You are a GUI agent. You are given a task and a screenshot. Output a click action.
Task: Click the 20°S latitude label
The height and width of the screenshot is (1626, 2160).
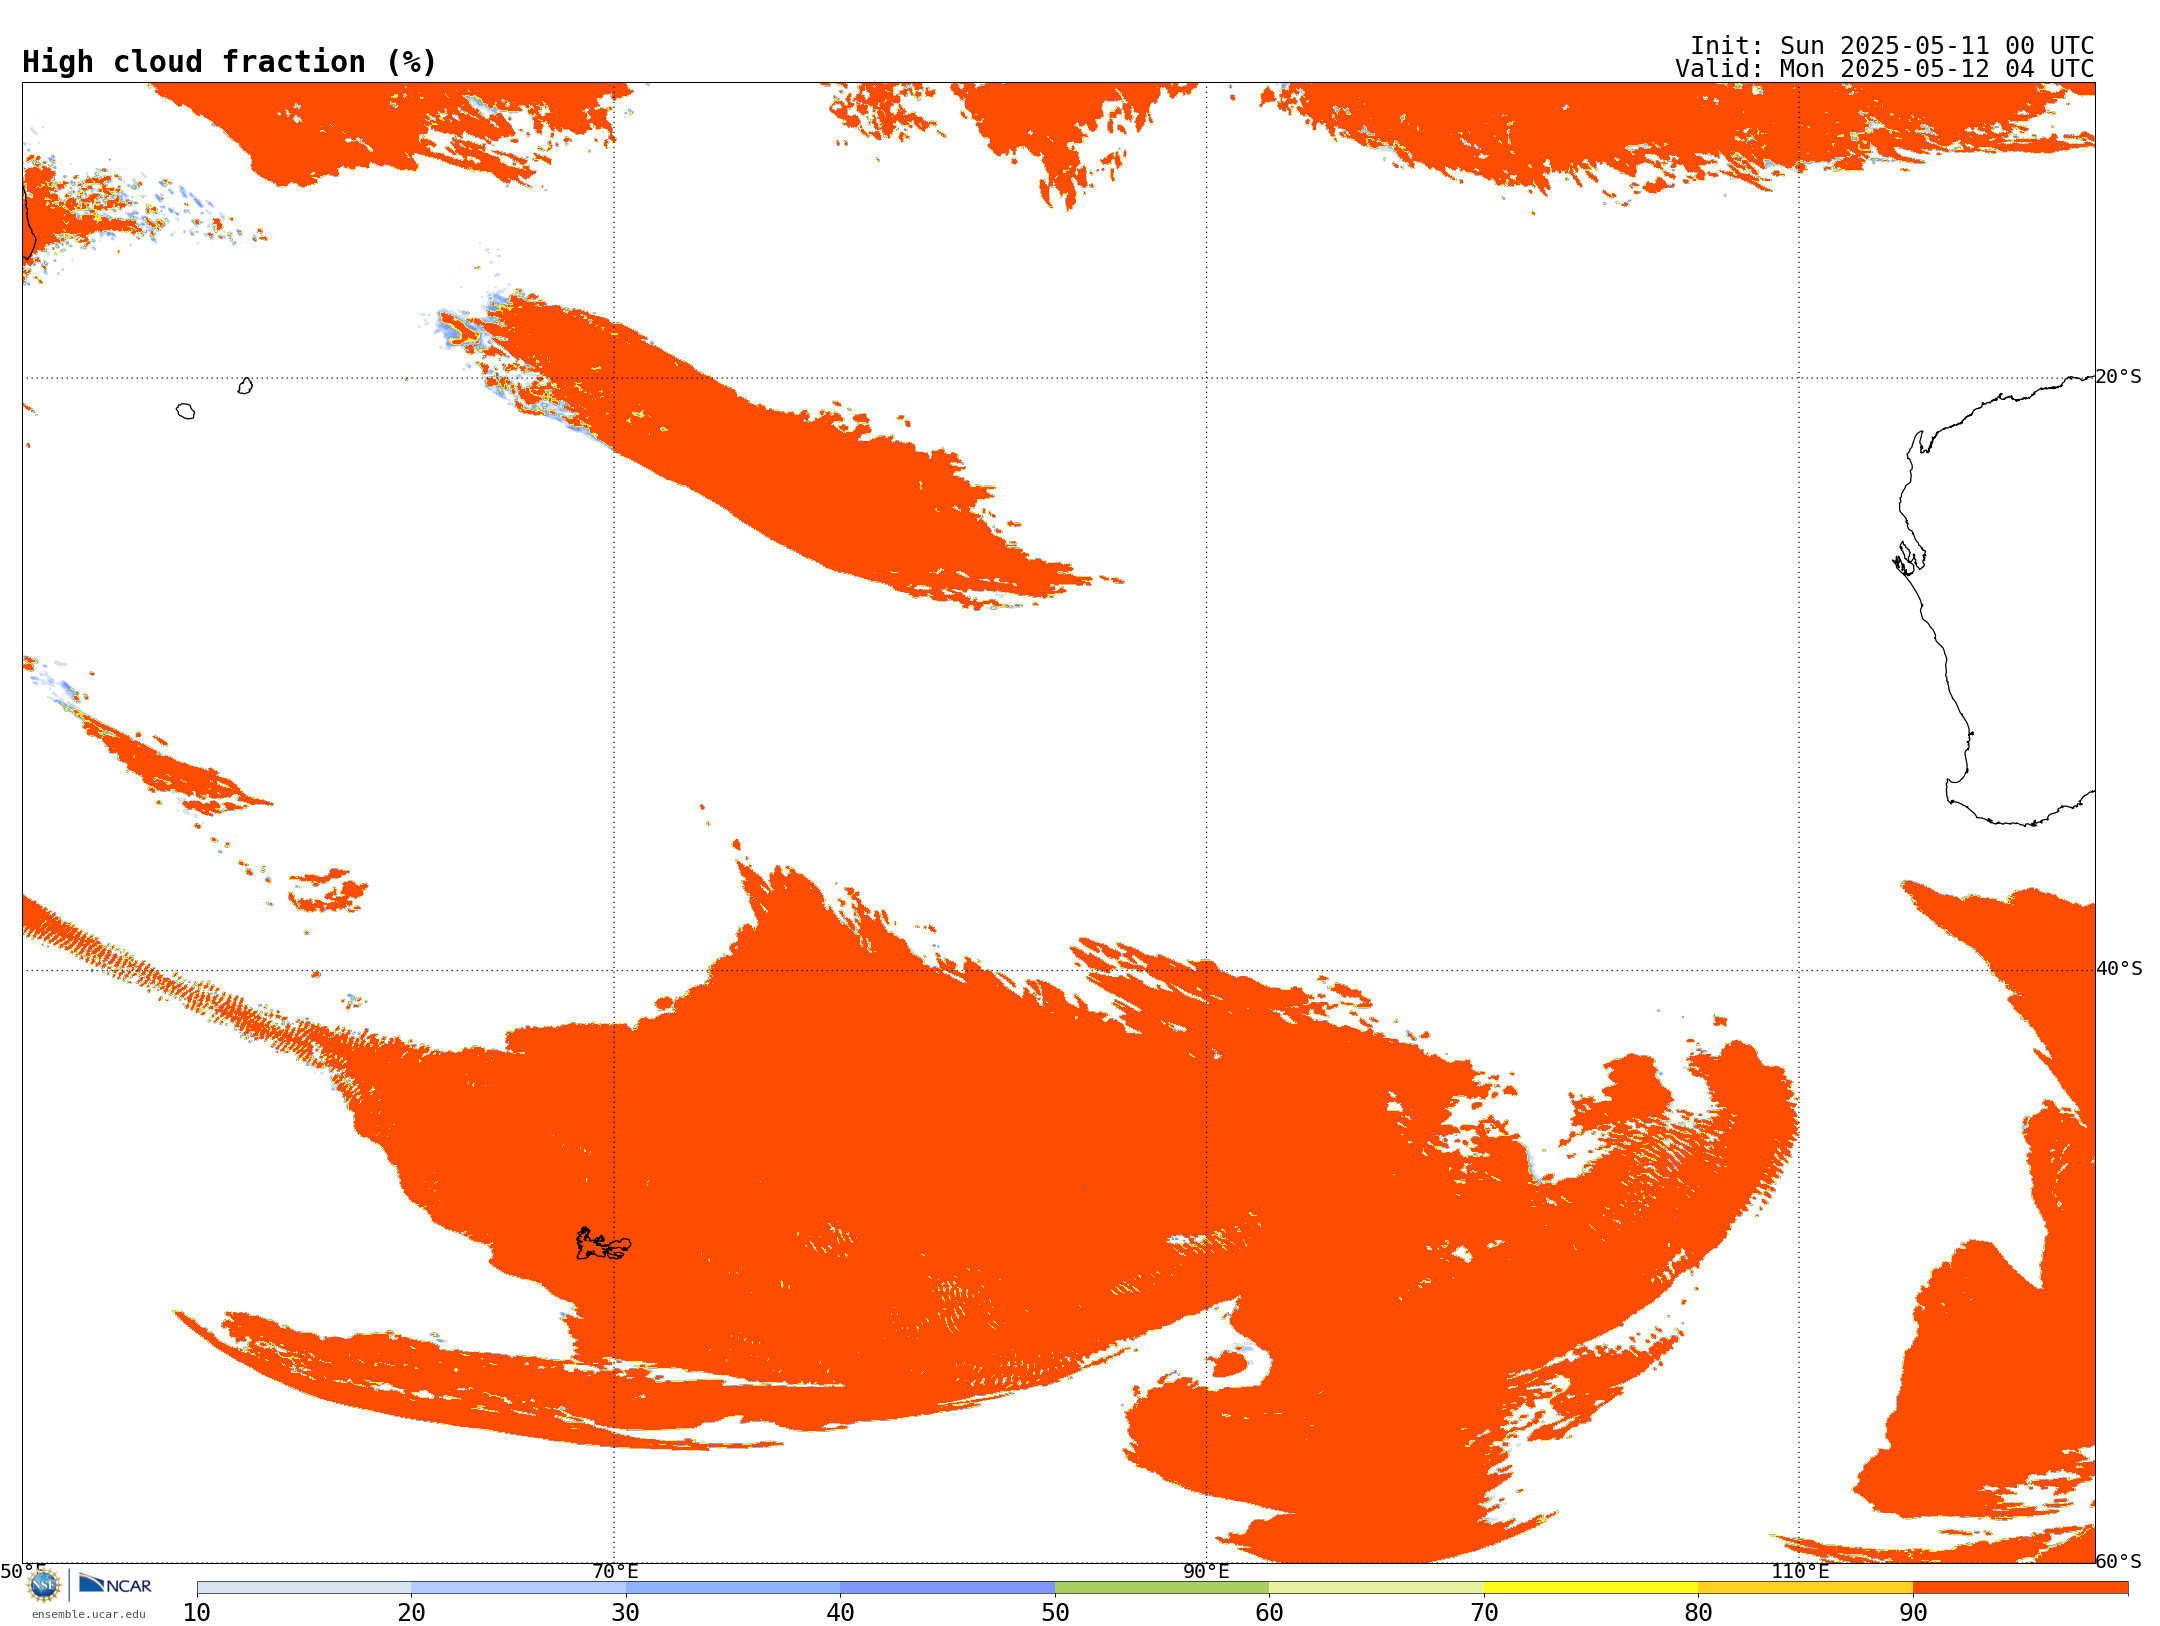click(x=2119, y=377)
